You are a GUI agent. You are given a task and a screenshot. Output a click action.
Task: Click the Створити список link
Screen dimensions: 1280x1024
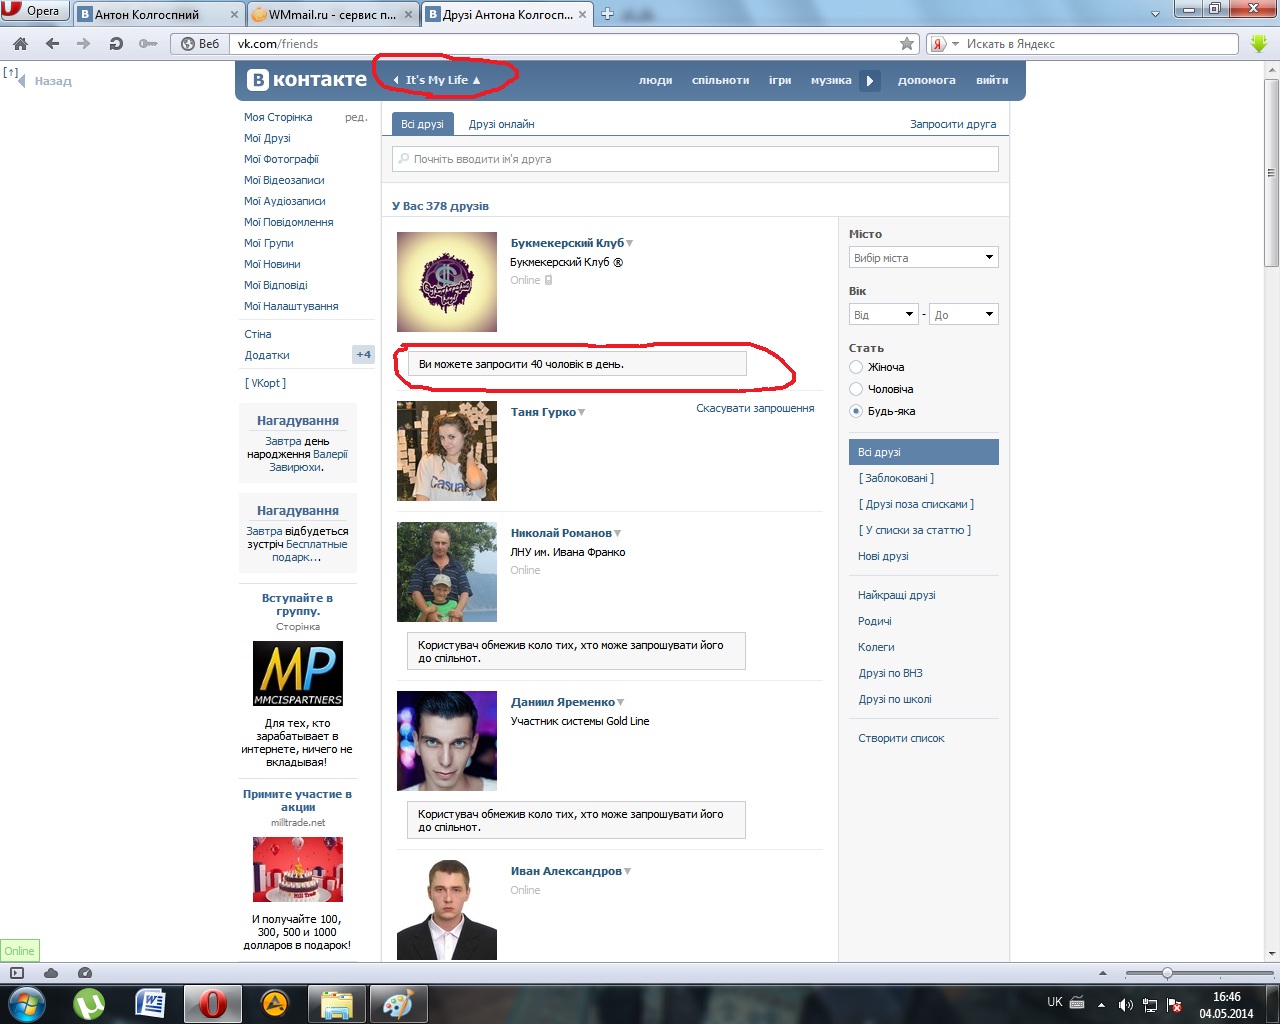tap(901, 738)
